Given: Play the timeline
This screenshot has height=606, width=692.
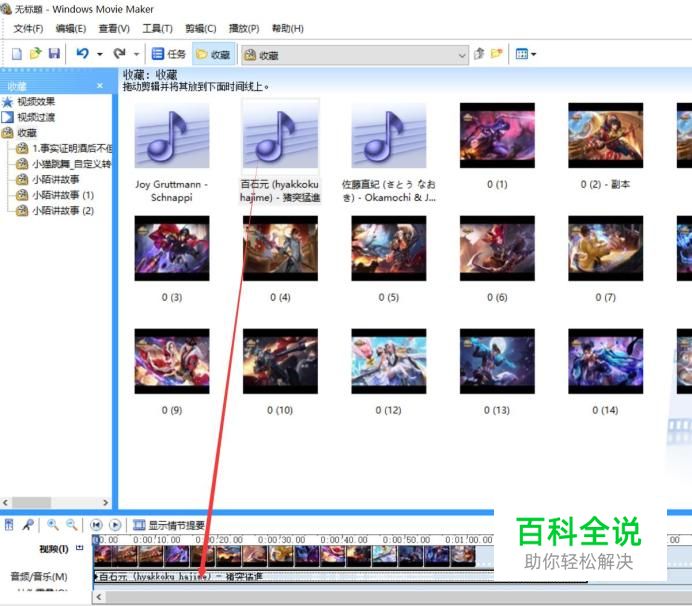Looking at the screenshot, I should click(x=115, y=525).
